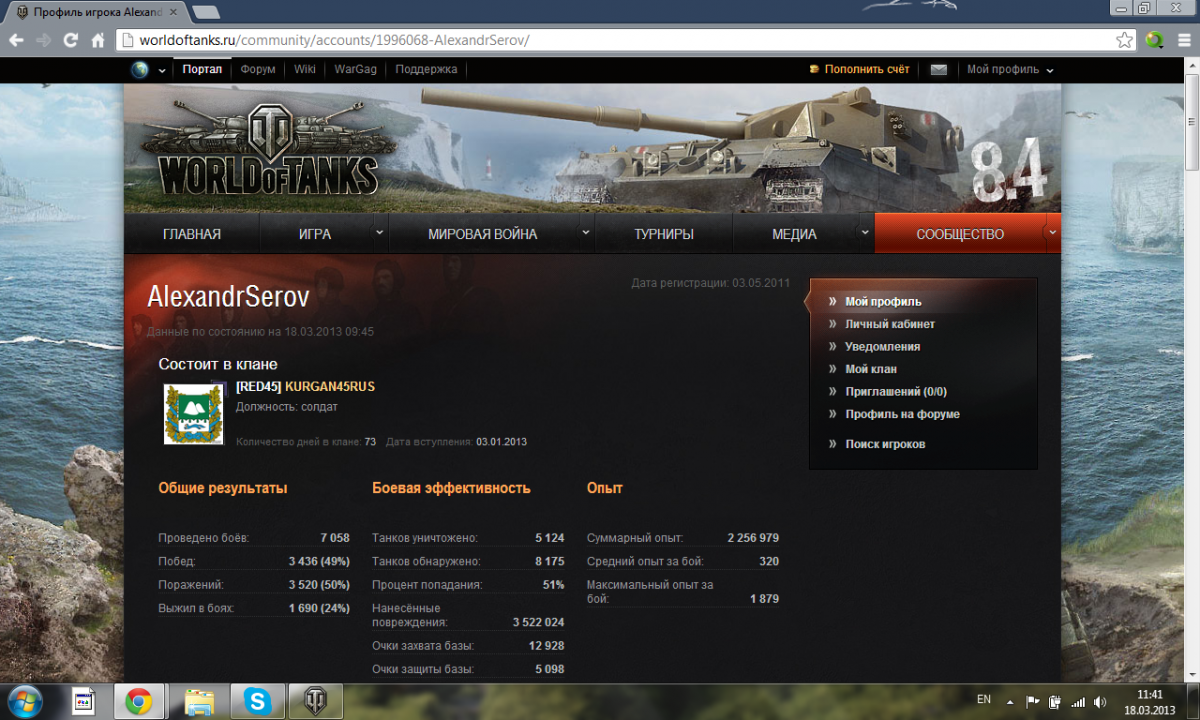
Task: Expand the СООБЩЕСТВО menu arrow
Action: [1052, 232]
